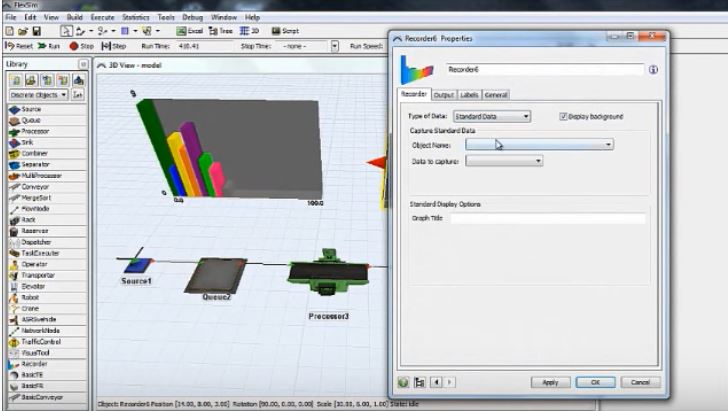Open the tree view icon in dialog footer
Viewport: 728px width, 411px height.
tap(420, 382)
